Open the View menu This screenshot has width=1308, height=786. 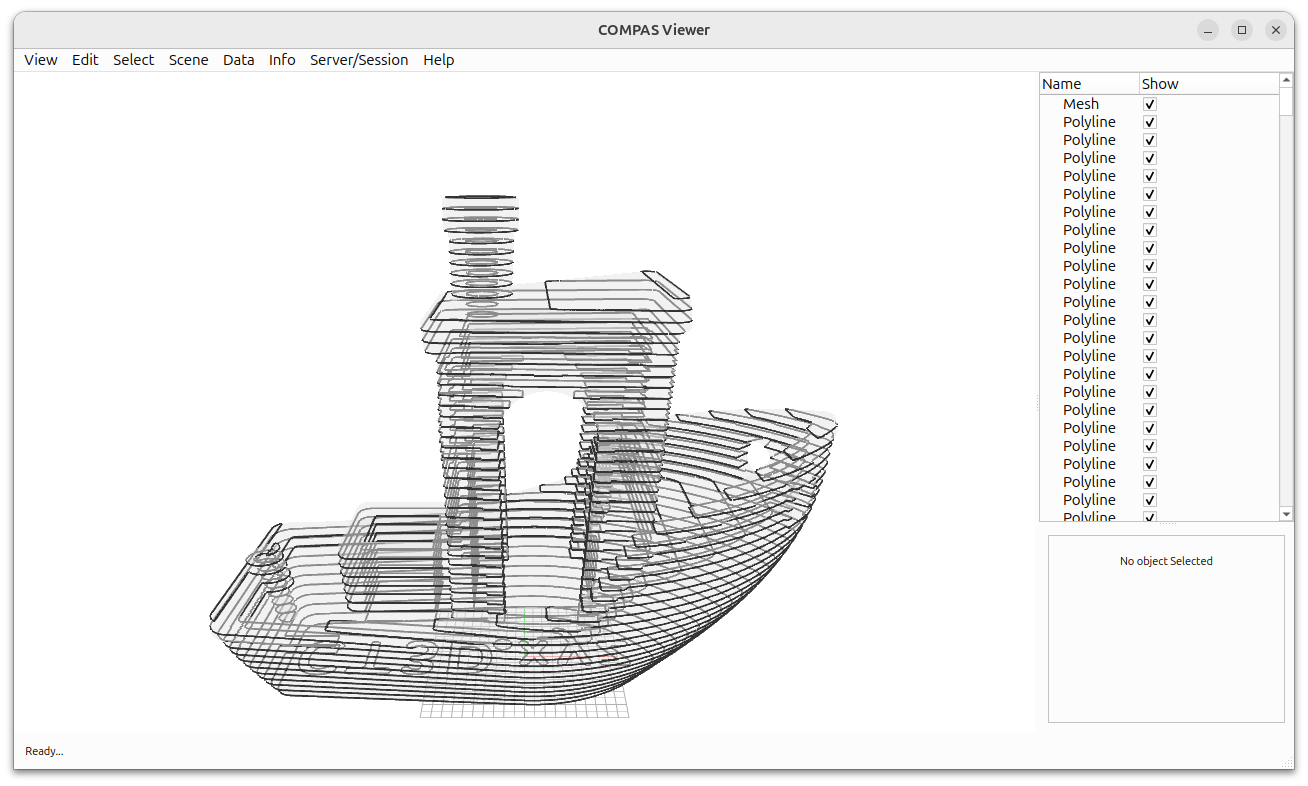(40, 60)
